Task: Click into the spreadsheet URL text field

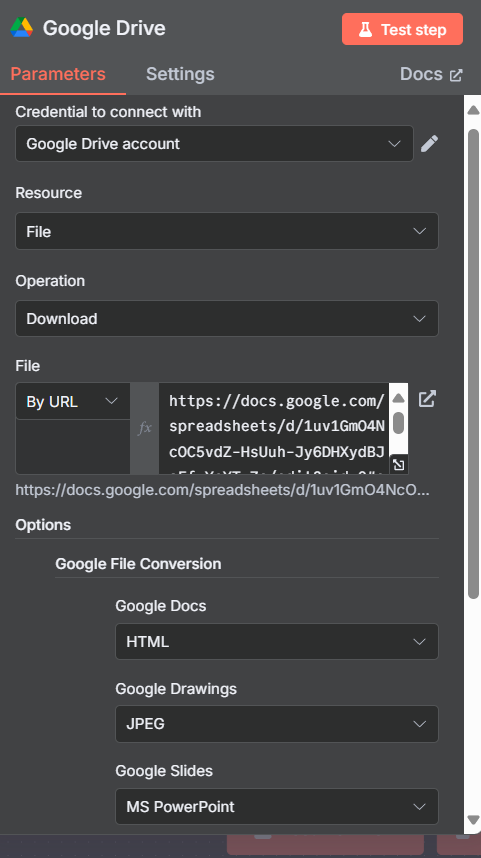Action: coord(274,428)
